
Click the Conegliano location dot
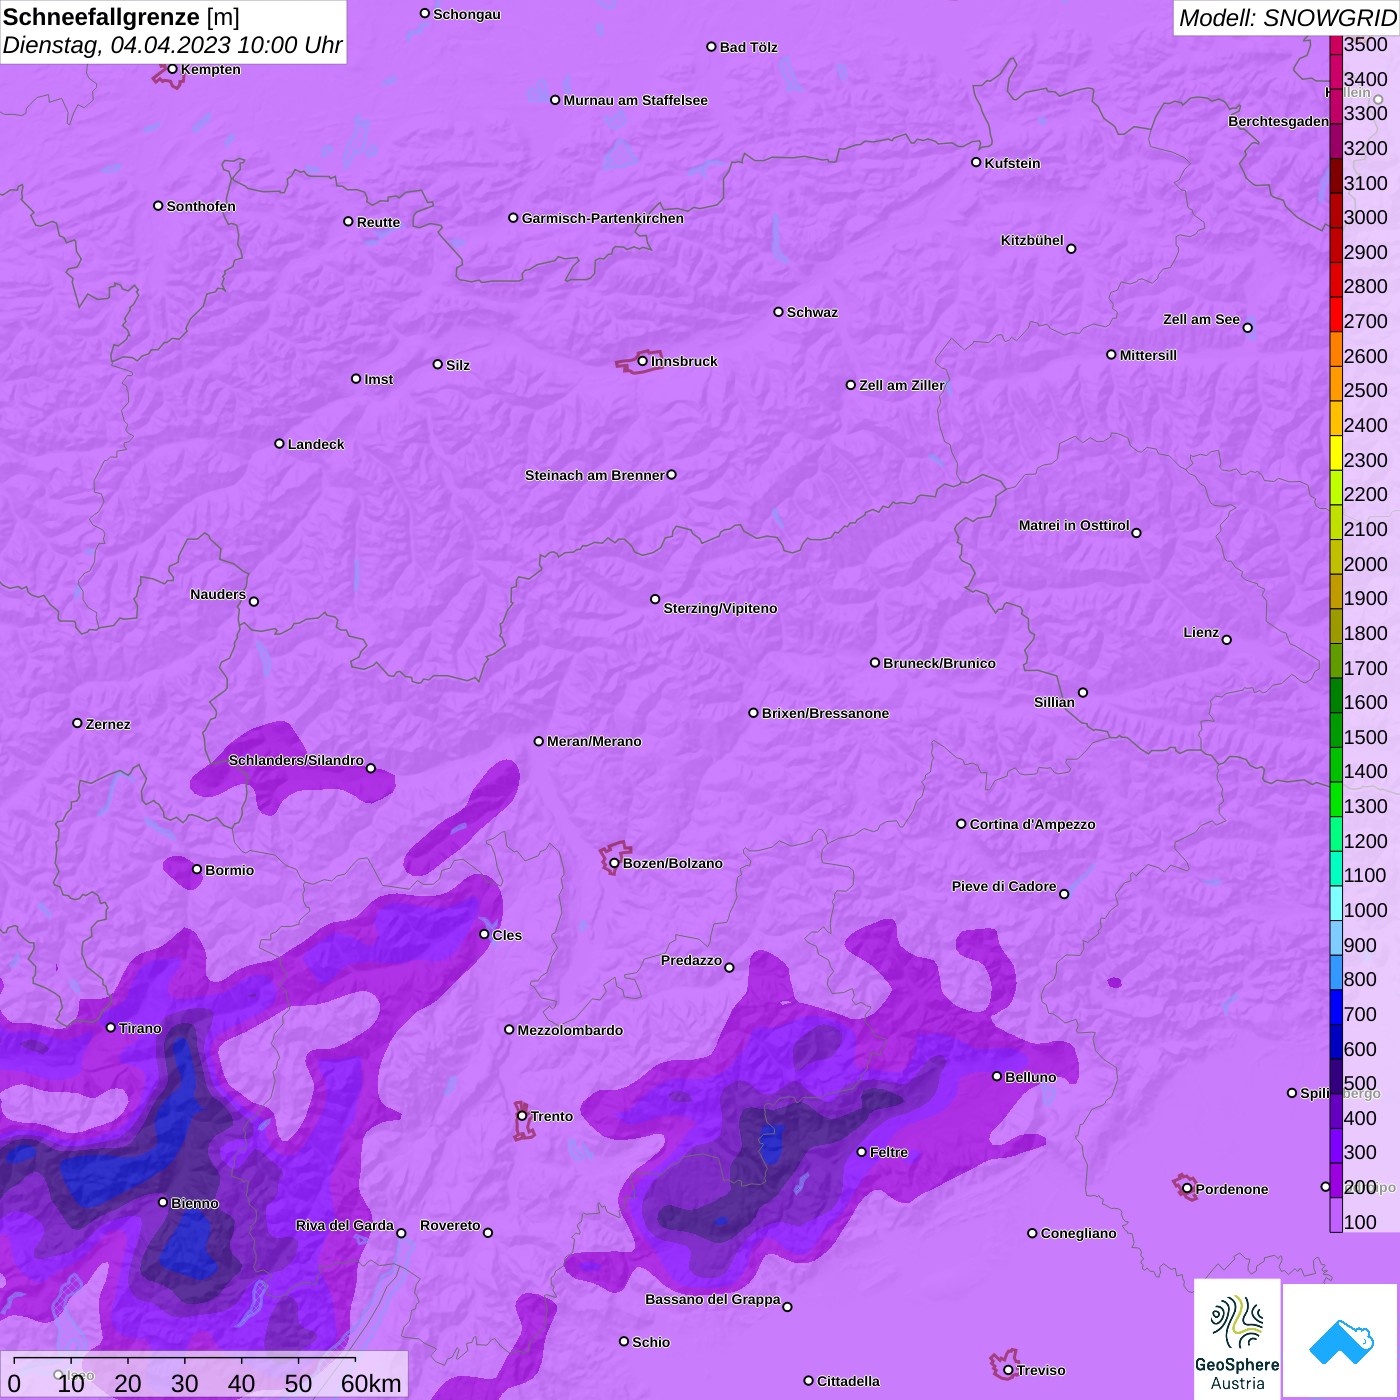click(1032, 1233)
